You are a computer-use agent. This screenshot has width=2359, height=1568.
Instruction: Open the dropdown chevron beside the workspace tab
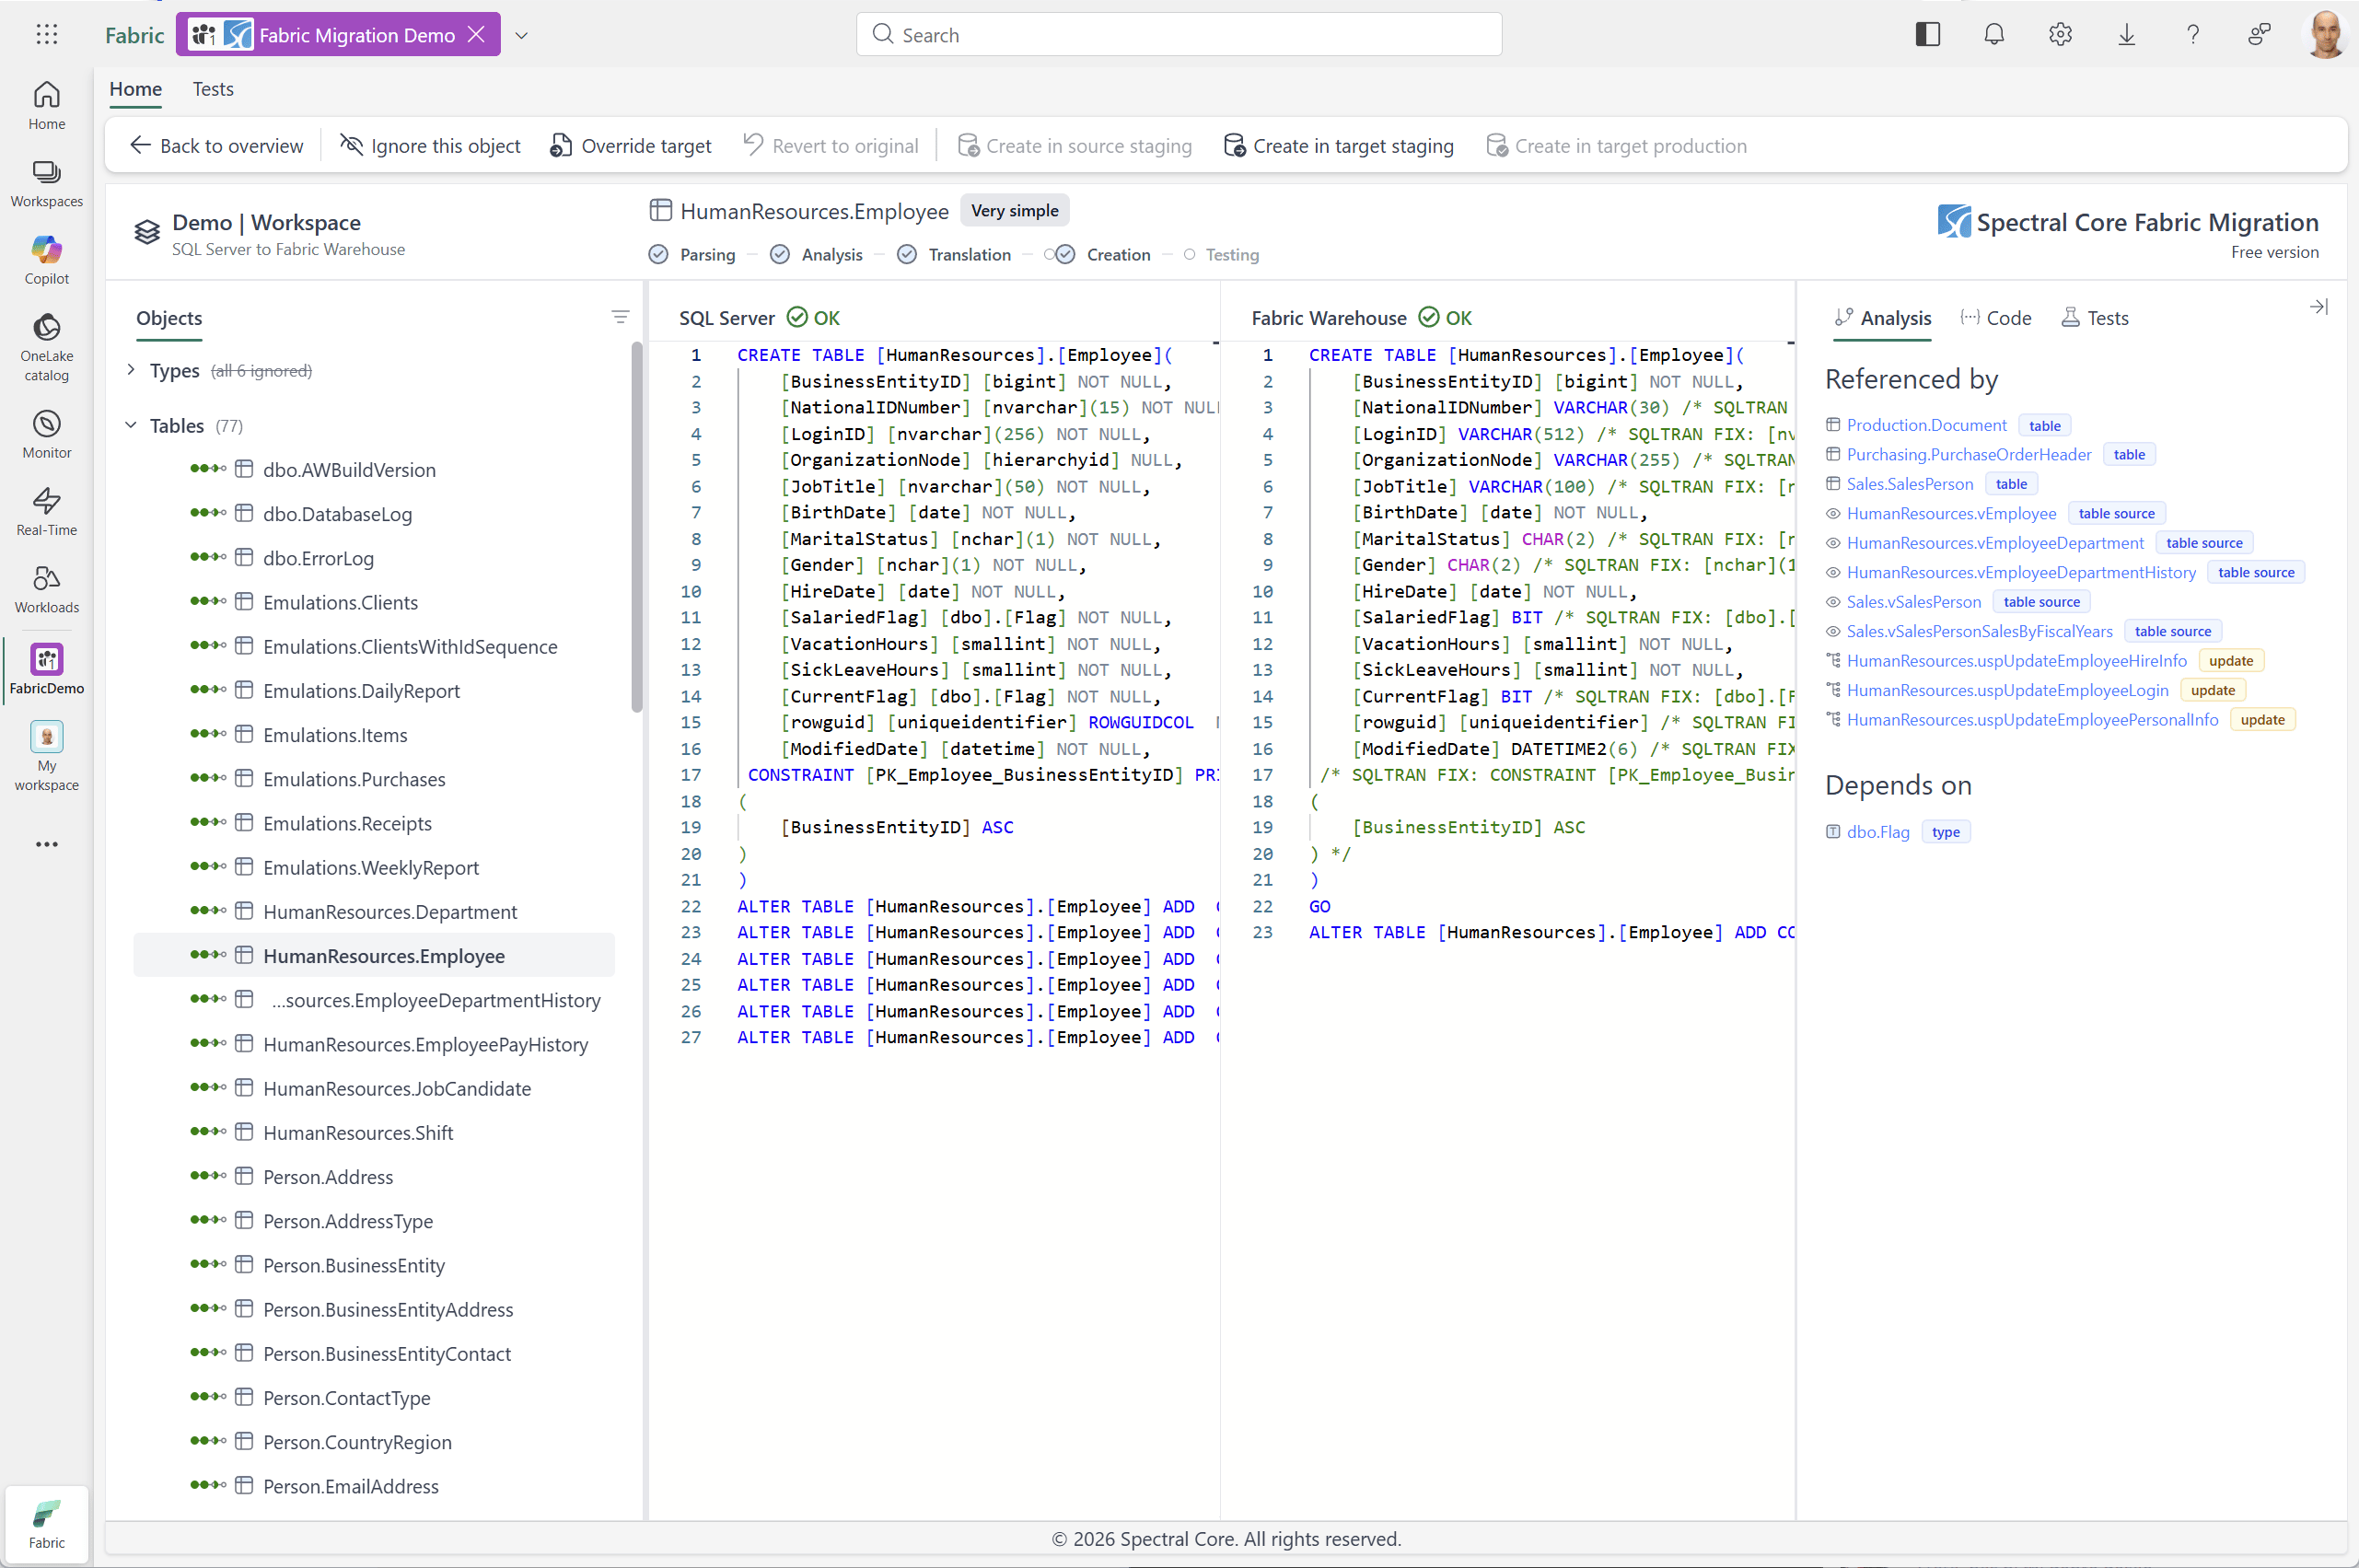pyautogui.click(x=521, y=35)
